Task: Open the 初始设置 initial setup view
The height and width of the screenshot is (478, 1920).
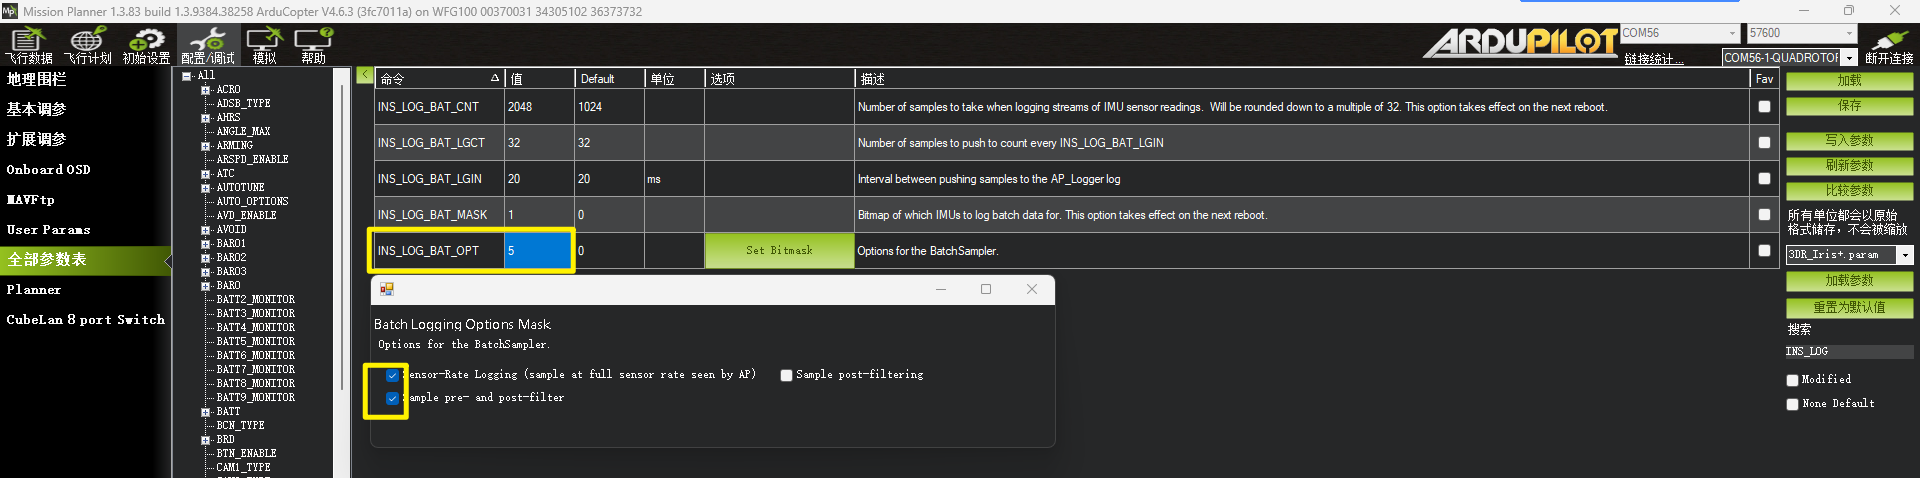Action: tap(147, 46)
